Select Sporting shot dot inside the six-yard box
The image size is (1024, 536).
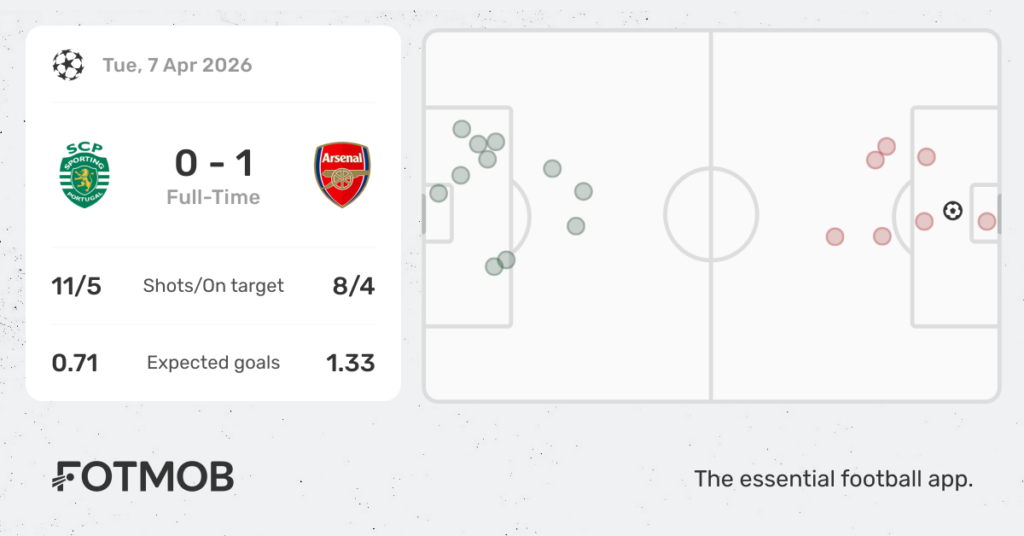[438, 193]
